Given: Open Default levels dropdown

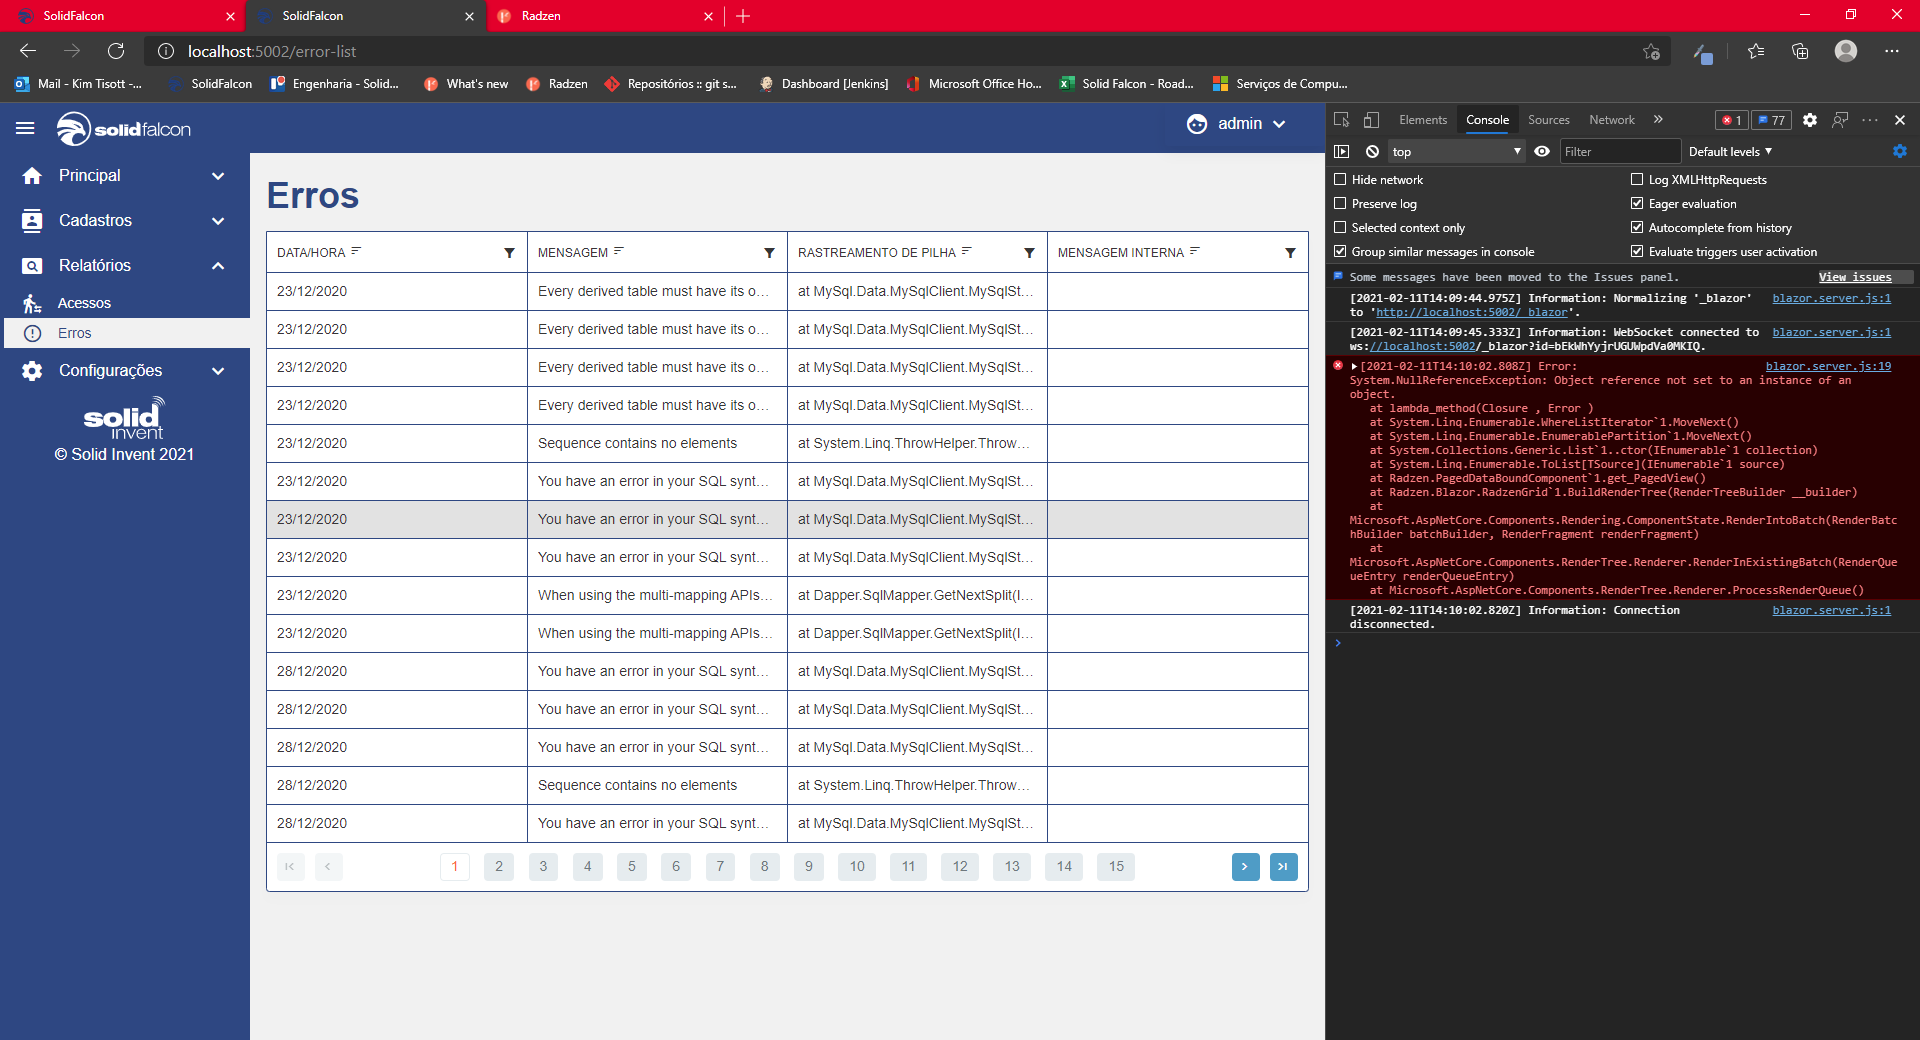Looking at the screenshot, I should (x=1730, y=152).
